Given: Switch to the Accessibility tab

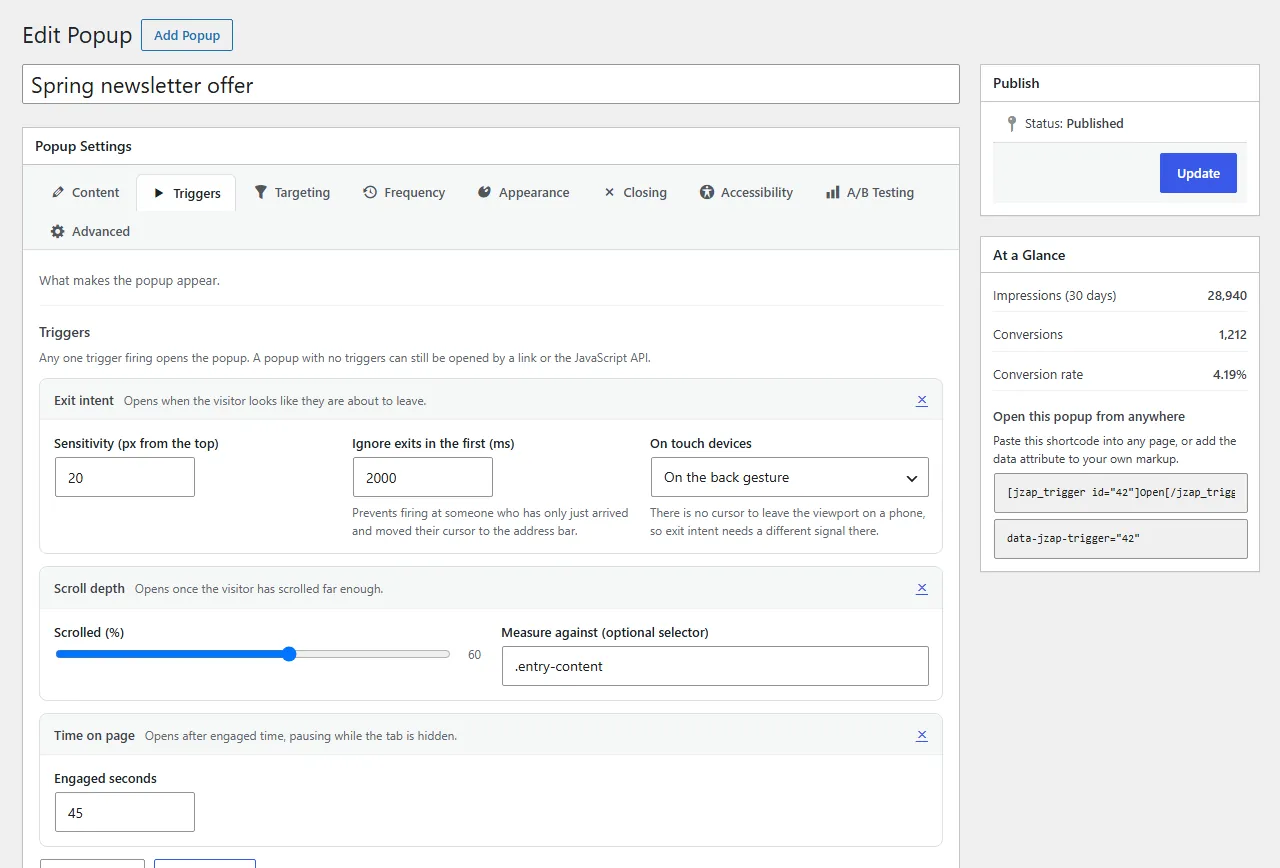Looking at the screenshot, I should [746, 192].
